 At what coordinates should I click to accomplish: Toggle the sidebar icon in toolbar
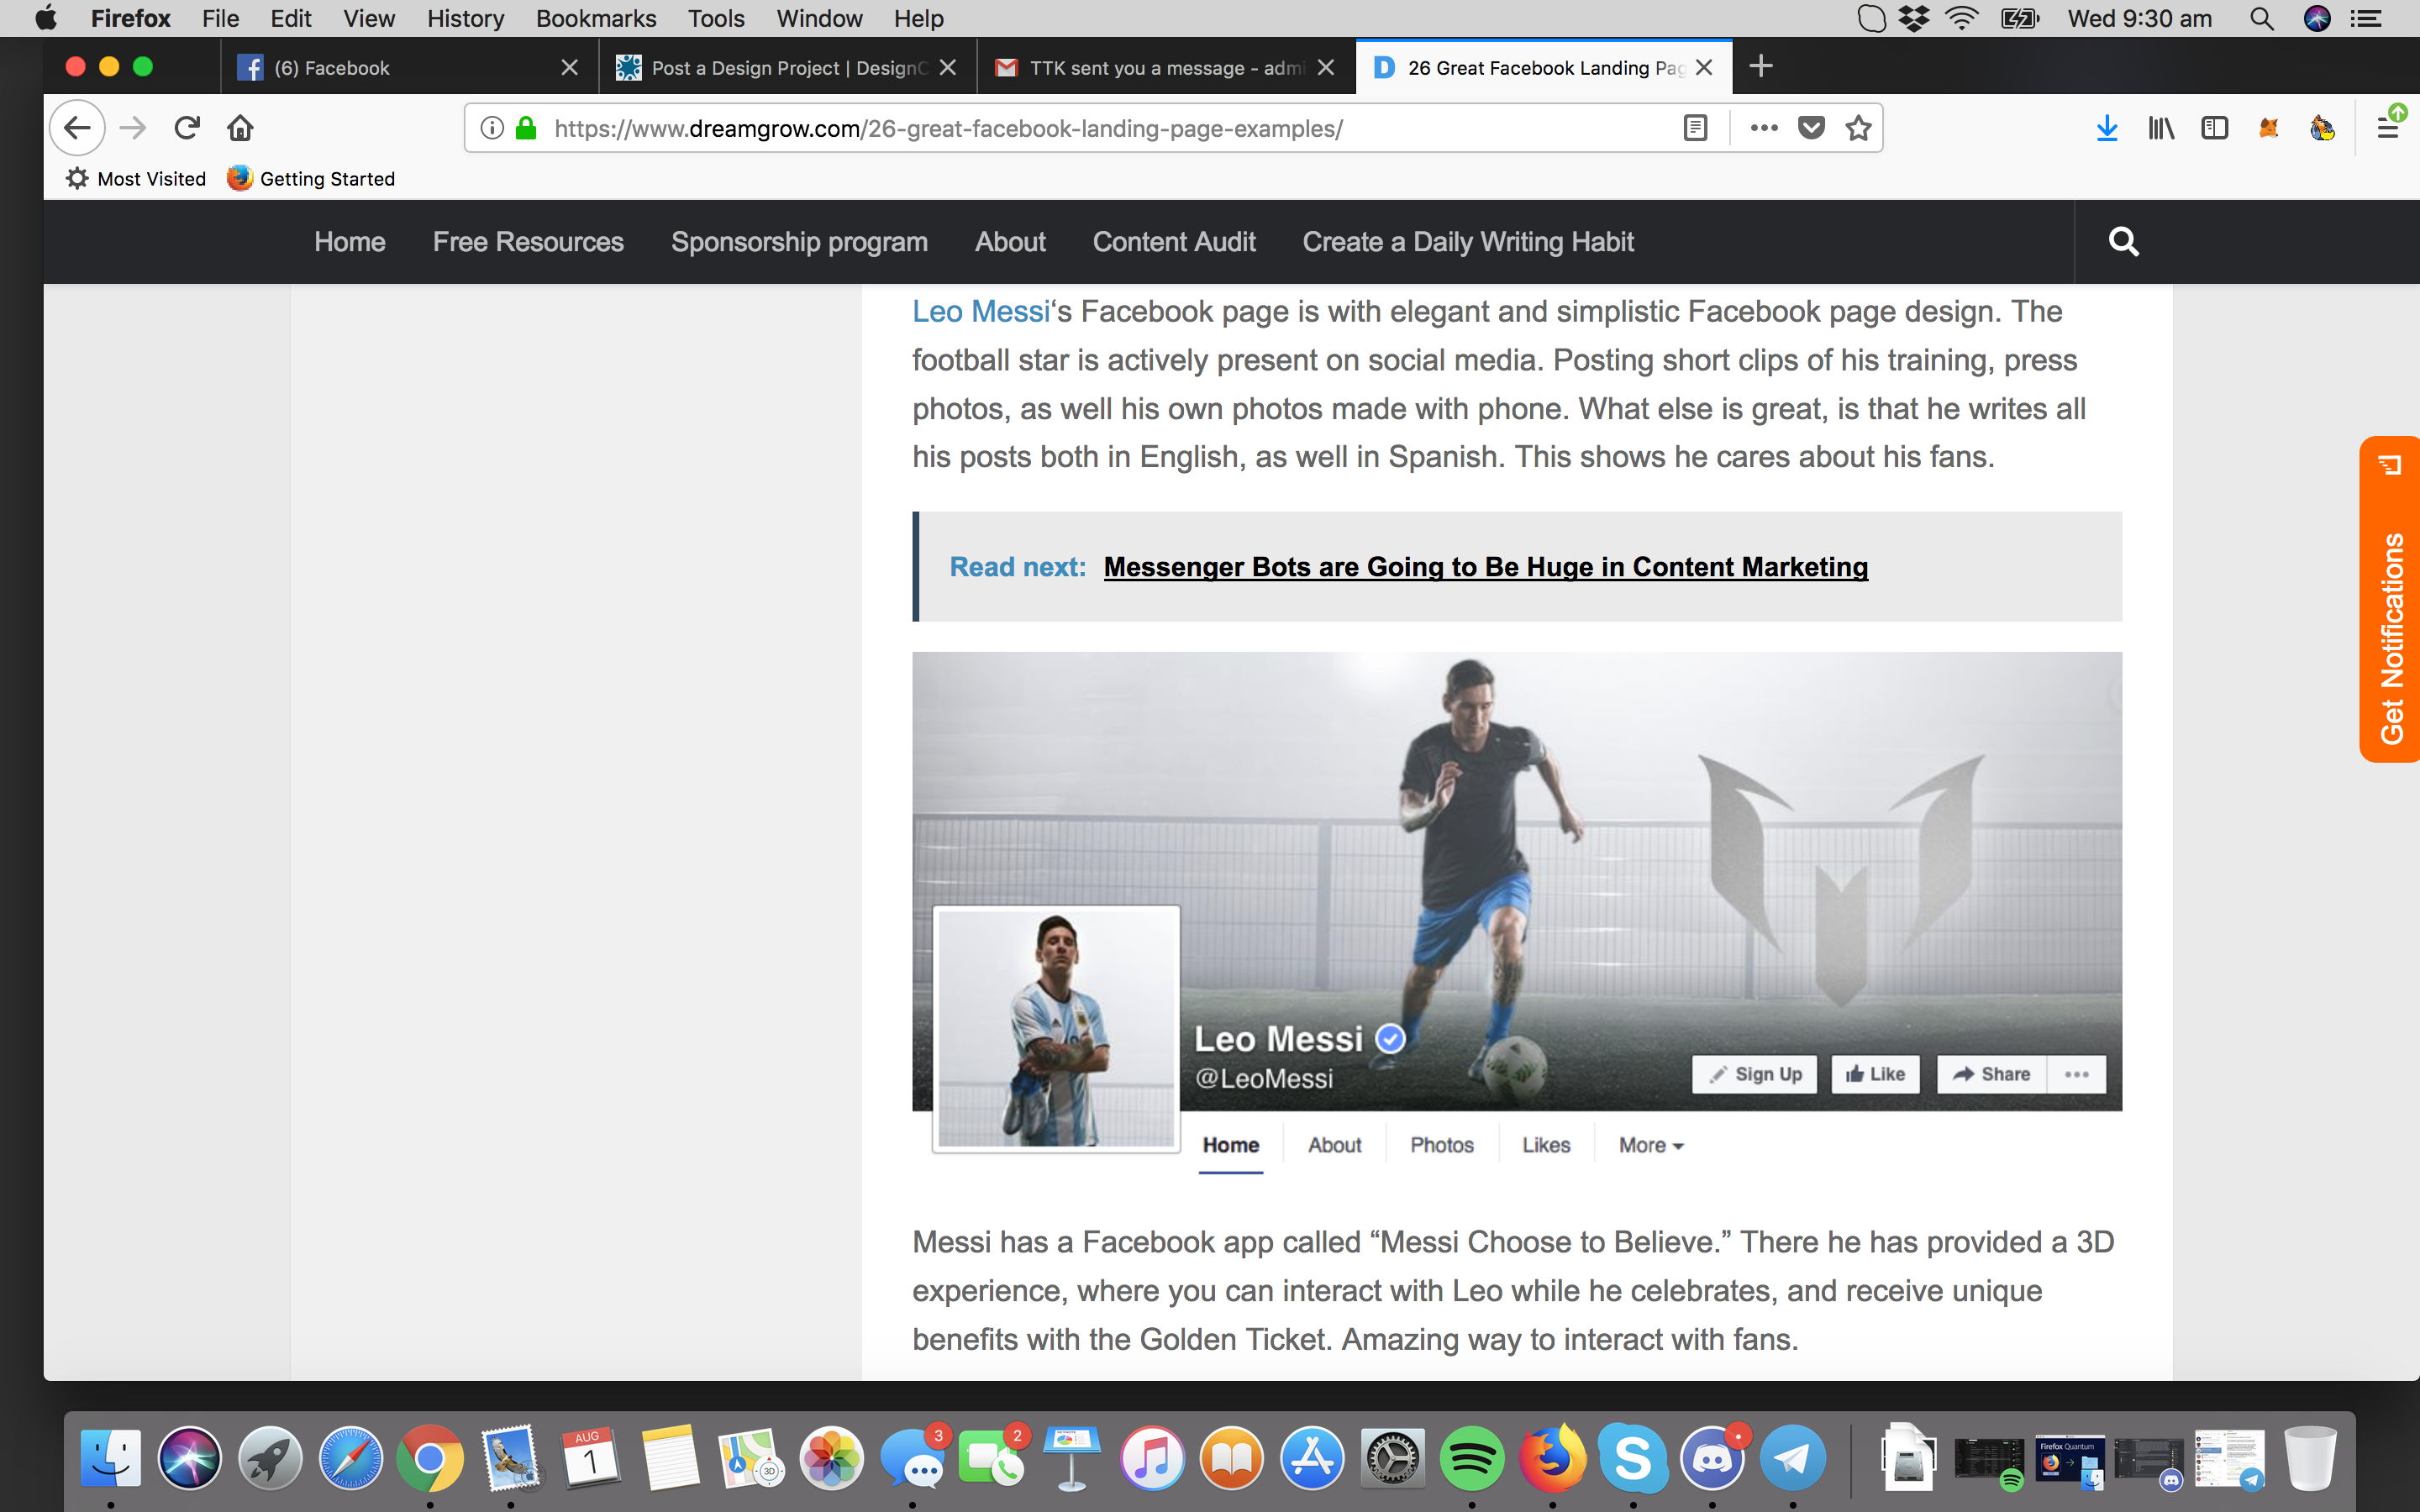[2214, 128]
